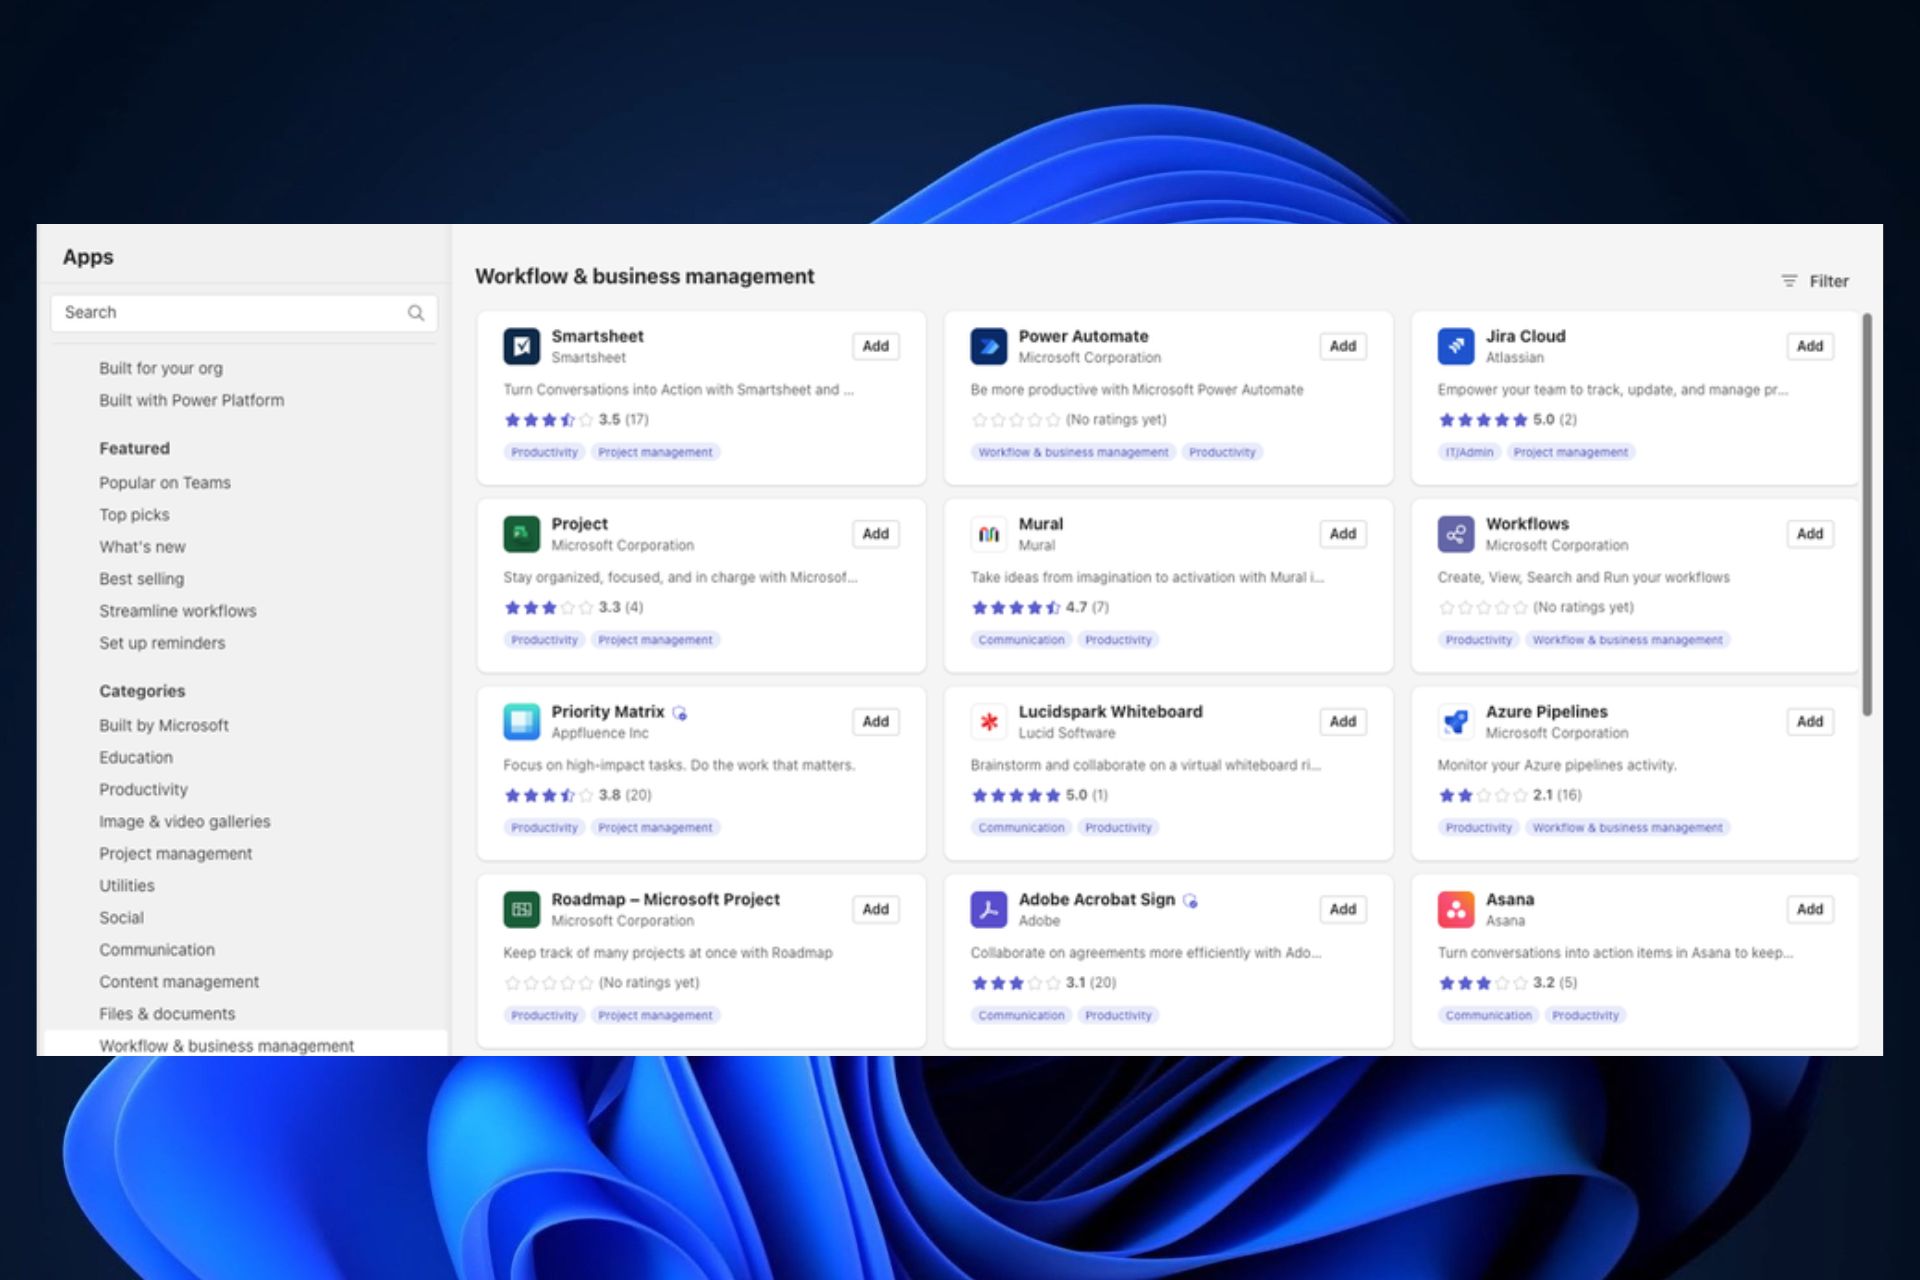The image size is (1920, 1280).
Task: Click the Priority Matrix app icon
Action: (521, 721)
